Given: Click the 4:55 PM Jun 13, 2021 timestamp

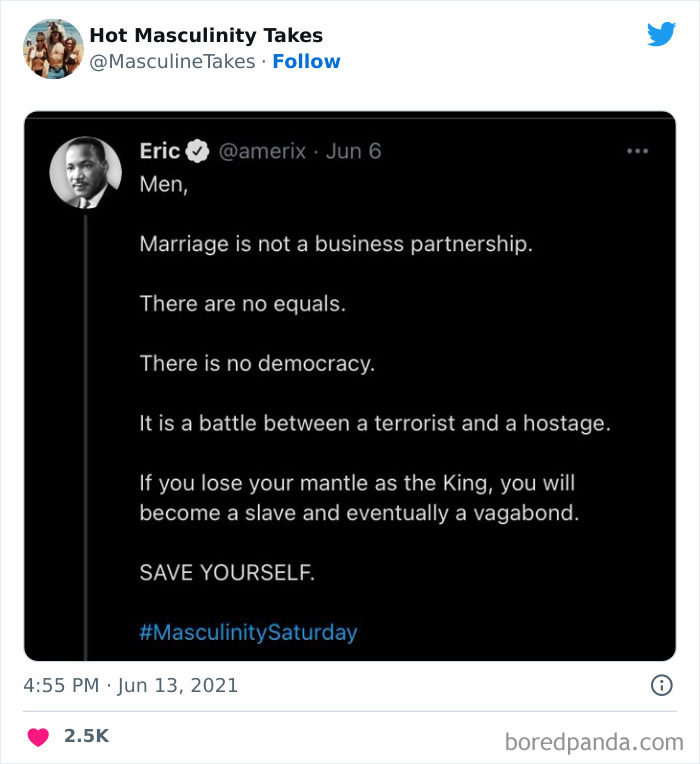Looking at the screenshot, I should click(x=131, y=685).
